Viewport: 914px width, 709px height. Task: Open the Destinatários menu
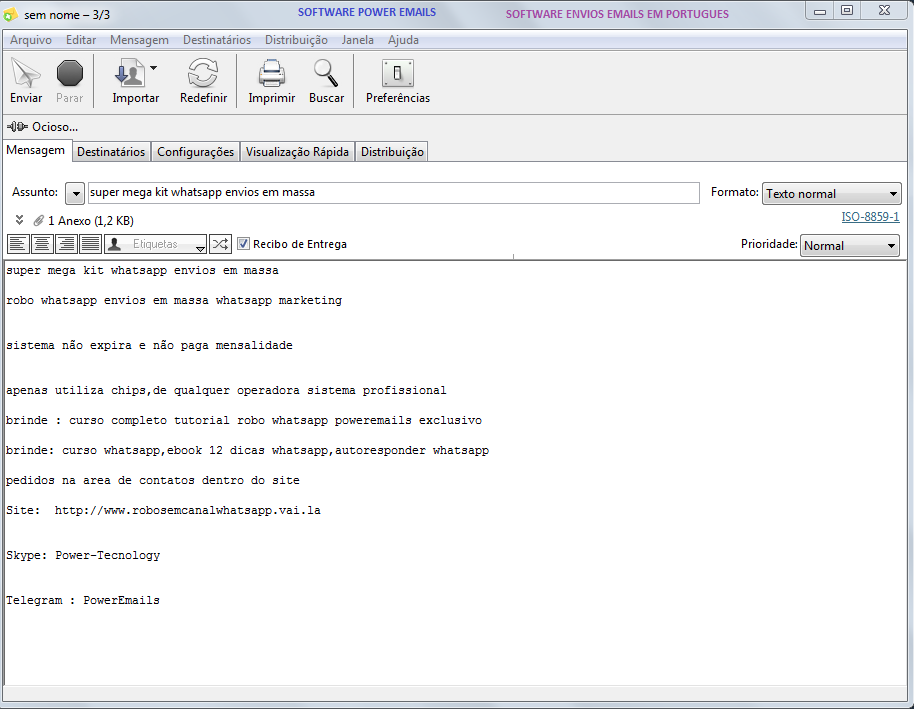pos(217,40)
